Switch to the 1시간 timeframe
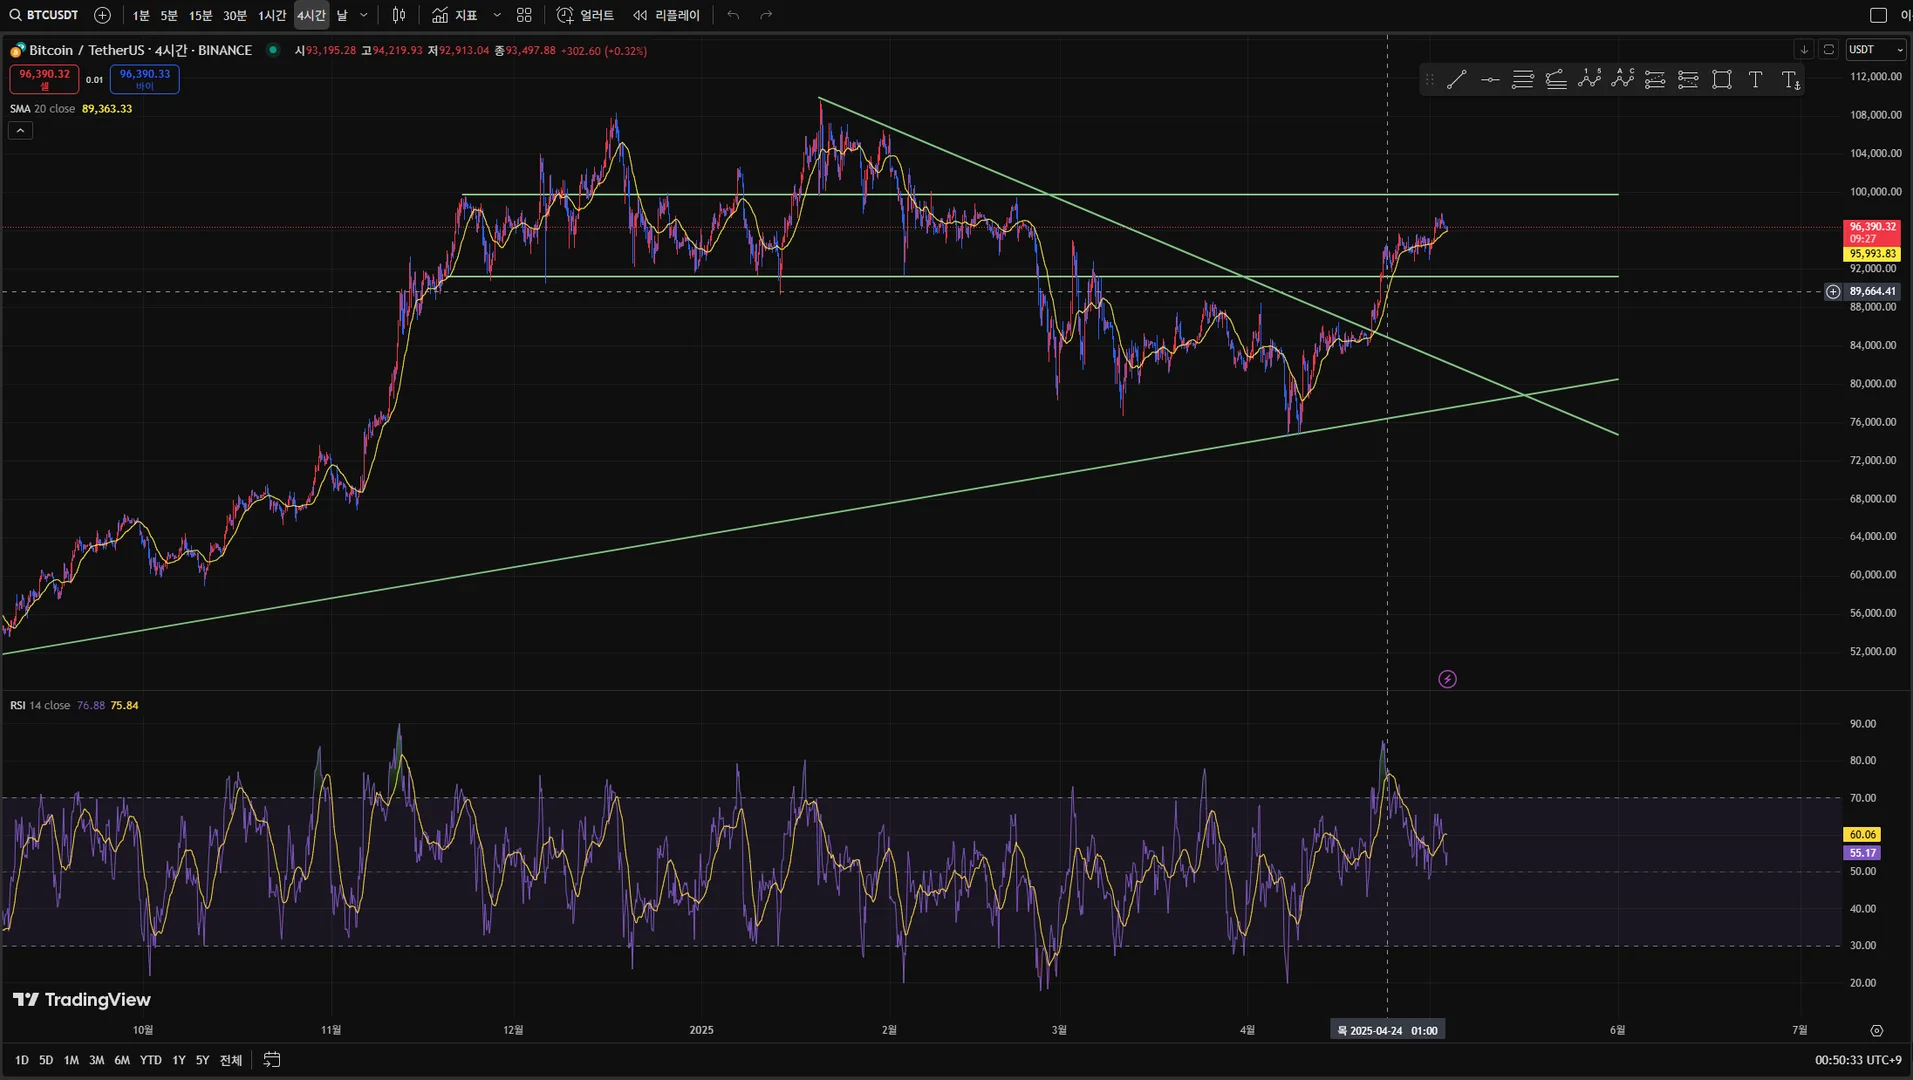The width and height of the screenshot is (1913, 1080). [272, 15]
